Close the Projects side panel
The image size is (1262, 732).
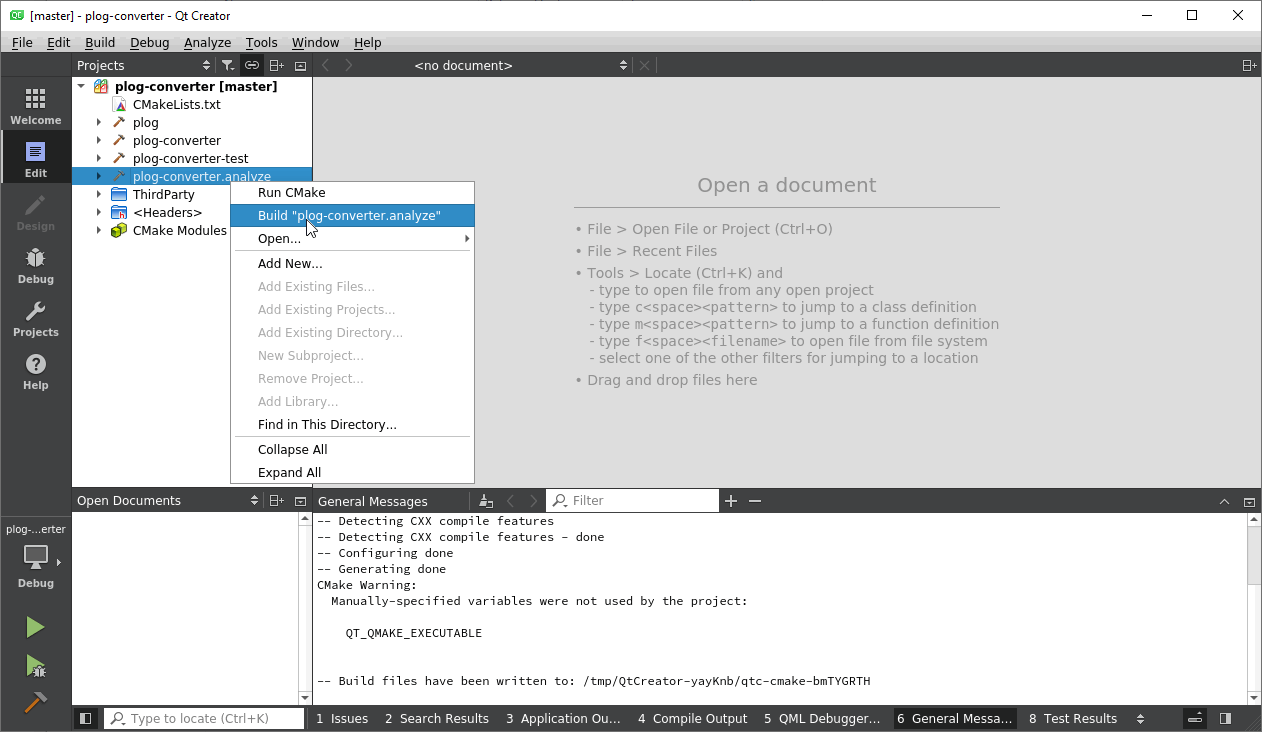coord(300,65)
